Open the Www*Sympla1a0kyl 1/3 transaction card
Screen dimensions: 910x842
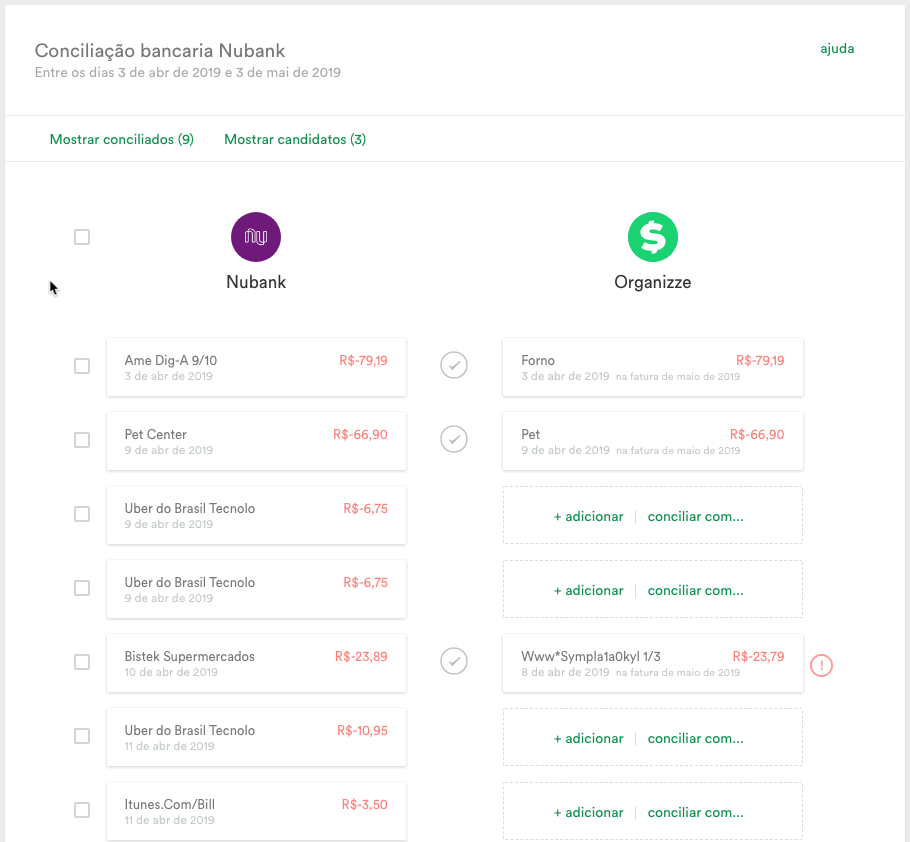pos(653,663)
